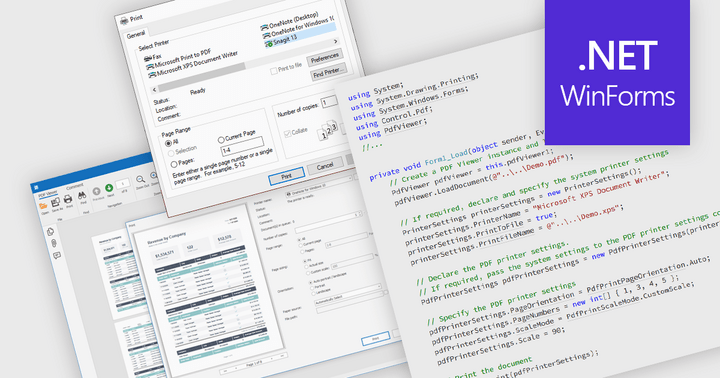This screenshot has height=378, width=720.
Task: Select the Pages radio button
Action: 174,164
